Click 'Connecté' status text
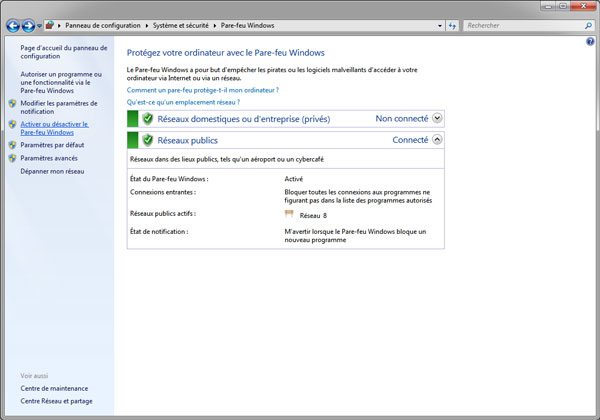The height and width of the screenshot is (420, 600). (x=410, y=140)
